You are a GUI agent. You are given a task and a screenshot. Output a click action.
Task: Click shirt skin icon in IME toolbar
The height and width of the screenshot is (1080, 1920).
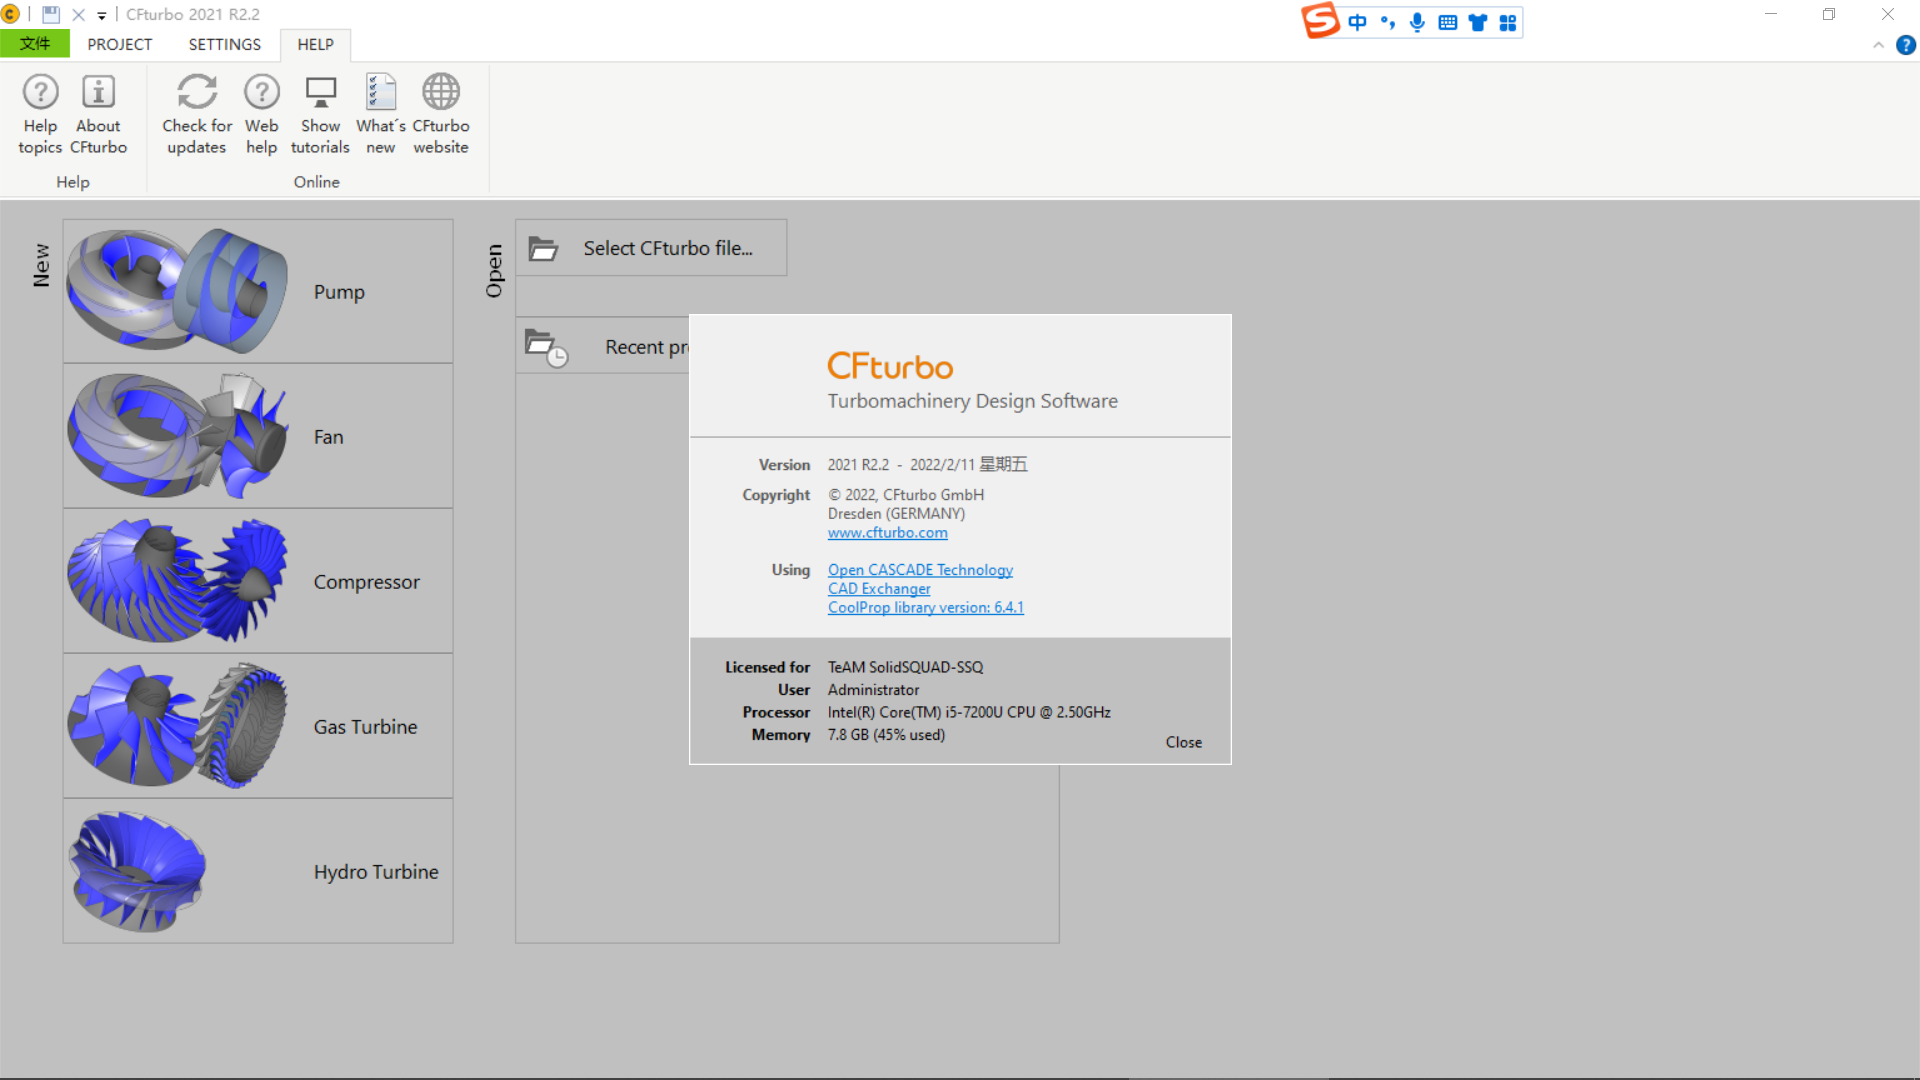pos(1477,22)
